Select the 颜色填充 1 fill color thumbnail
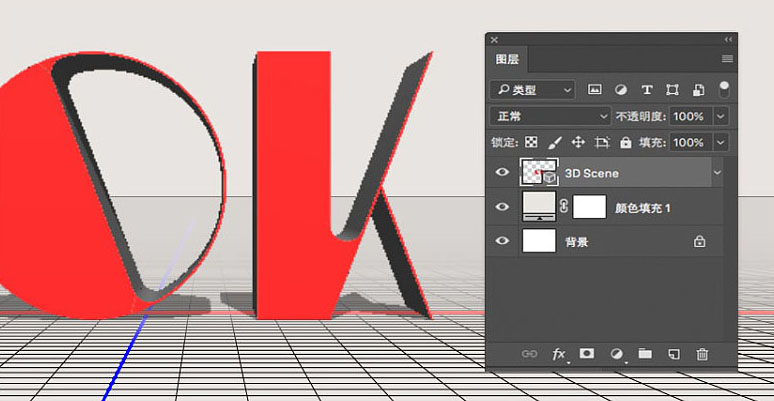The height and width of the screenshot is (401, 774). click(x=539, y=206)
